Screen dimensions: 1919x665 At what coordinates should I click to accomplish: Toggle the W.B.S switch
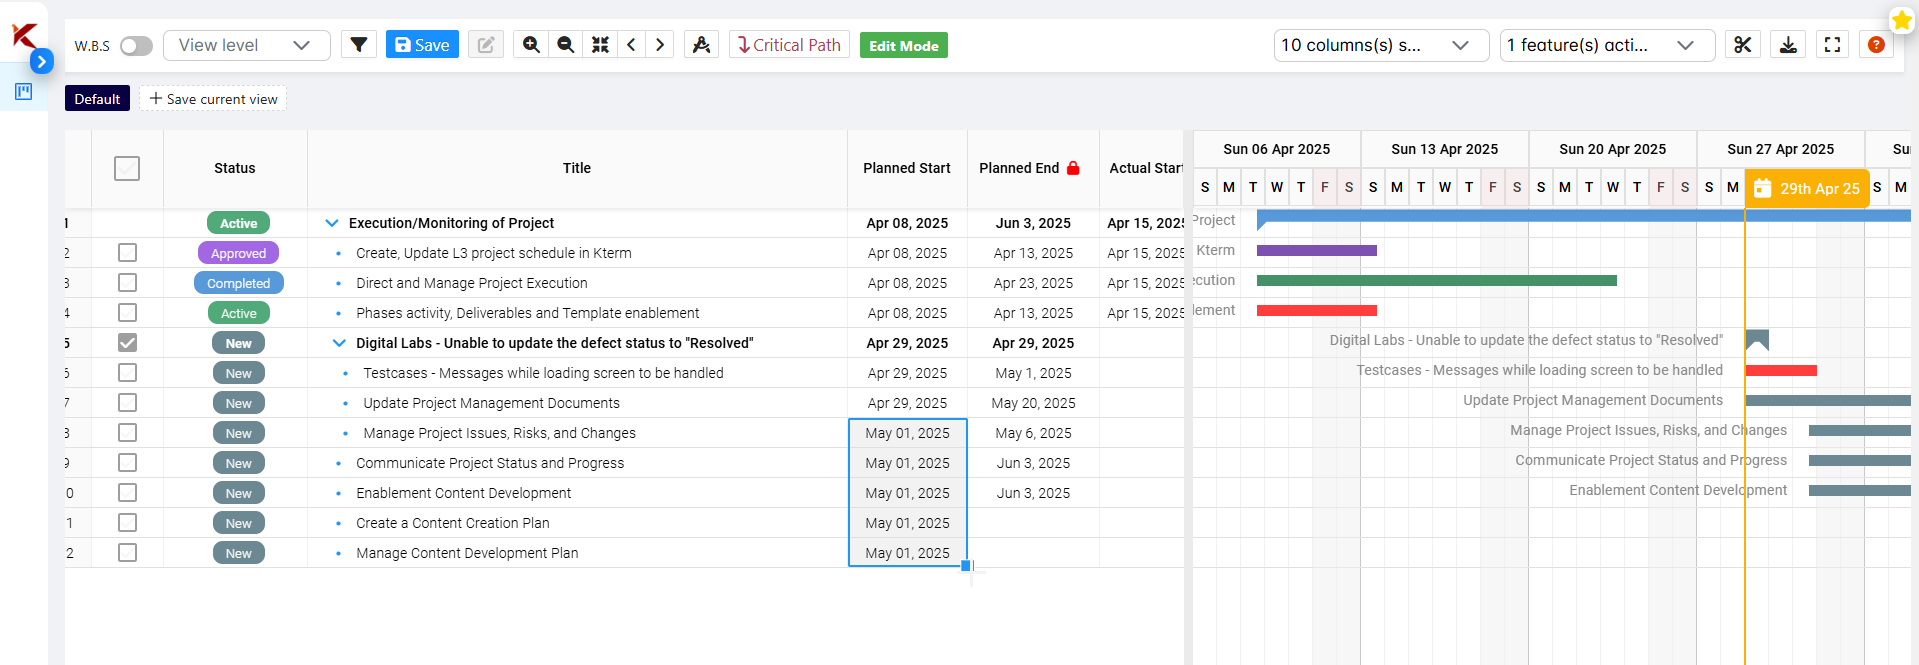click(136, 46)
